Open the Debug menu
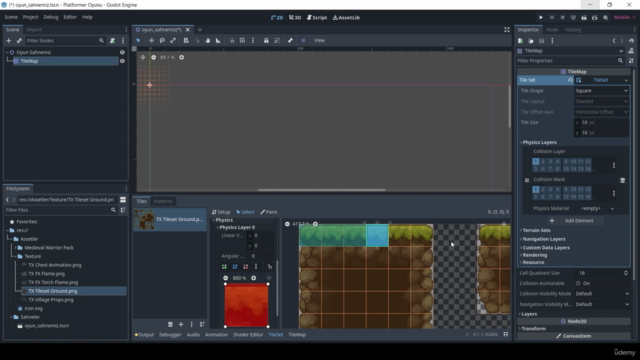The image size is (640, 360). (x=51, y=17)
